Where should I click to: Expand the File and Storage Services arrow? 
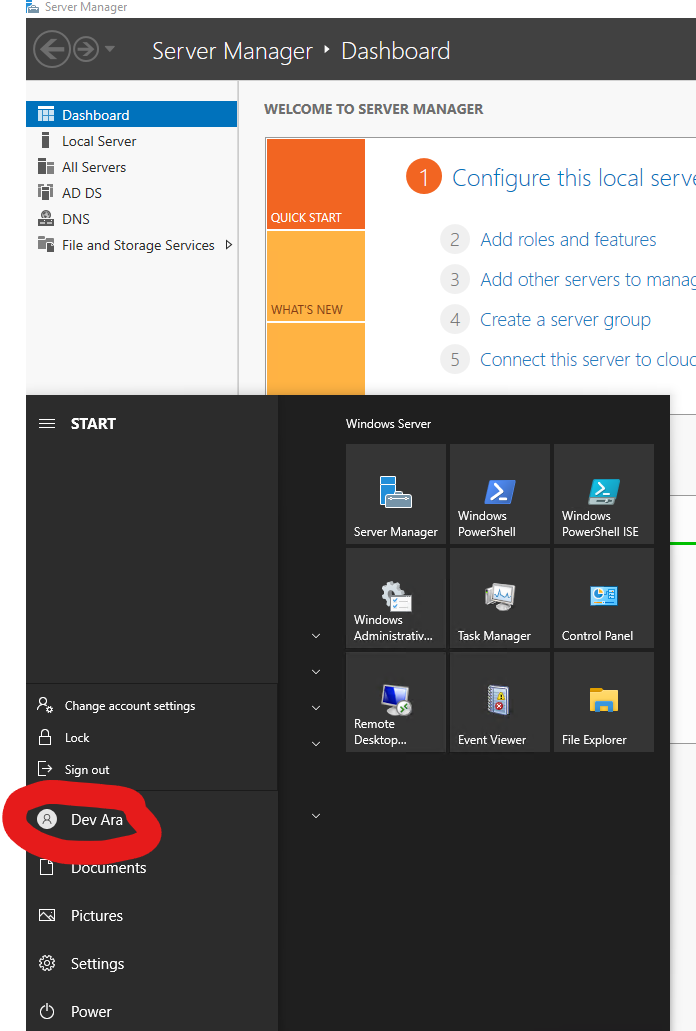pos(229,245)
